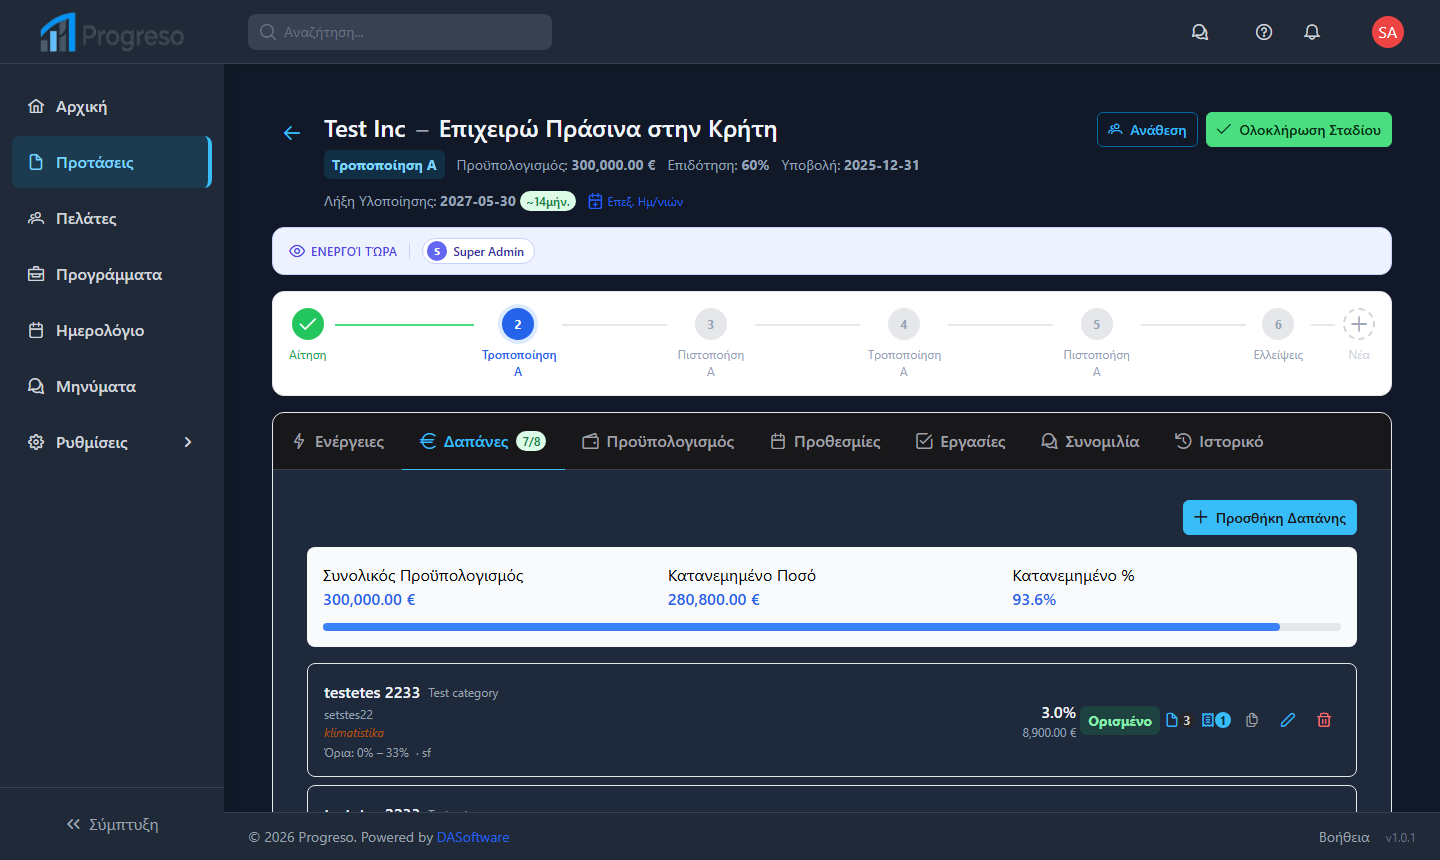
Task: Collapse the sidebar with Σύμπτυξη
Action: pos(112,824)
